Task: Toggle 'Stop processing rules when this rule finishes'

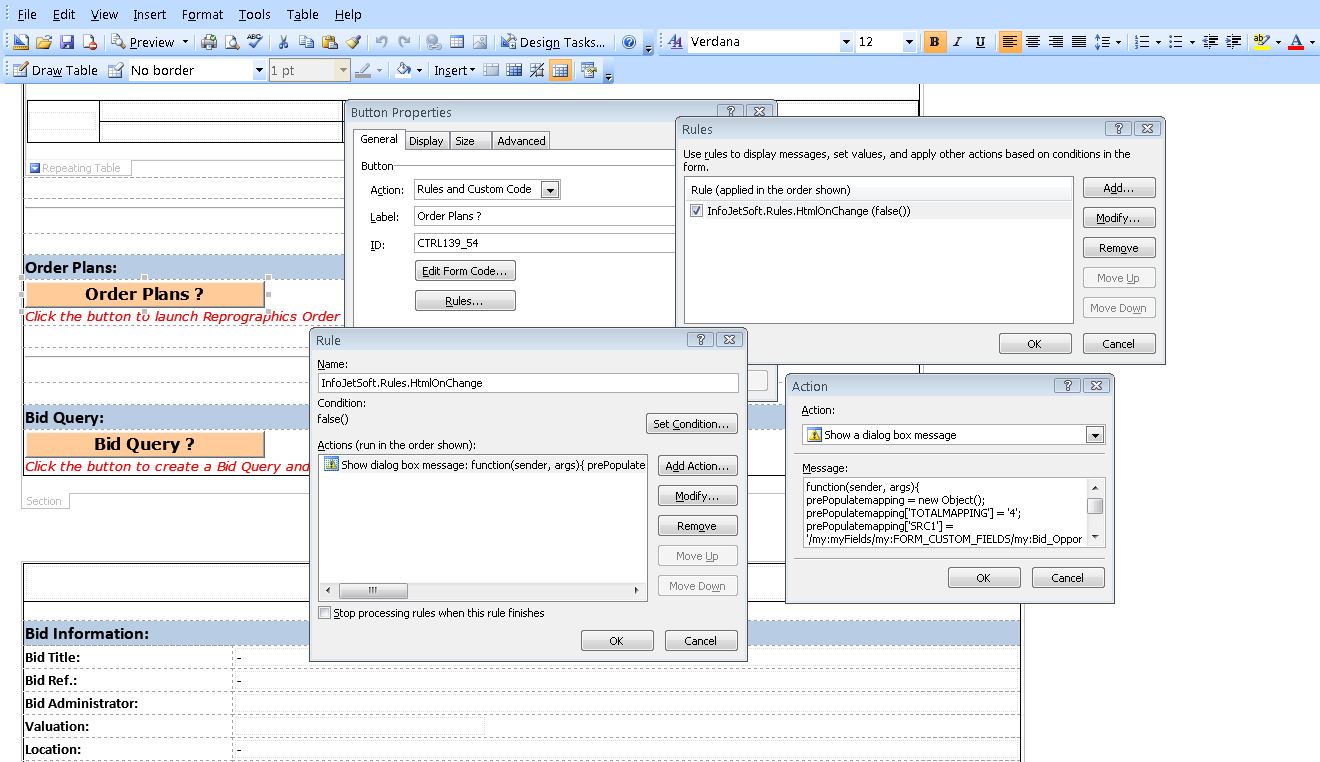Action: (324, 613)
